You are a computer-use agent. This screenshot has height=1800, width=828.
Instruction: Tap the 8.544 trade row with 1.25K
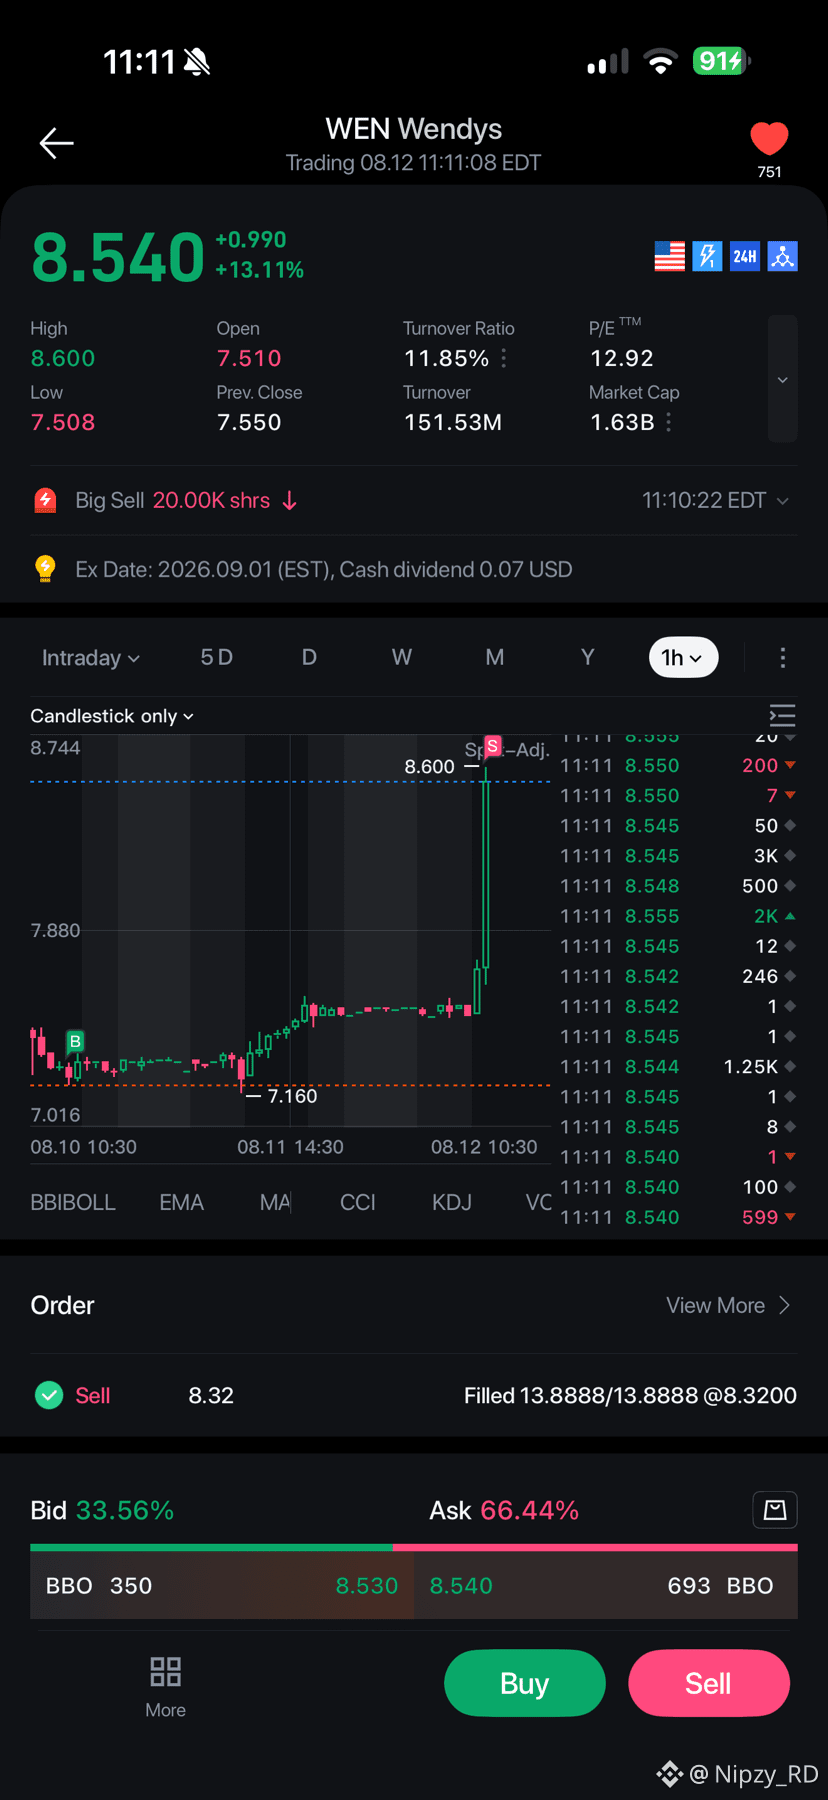point(678,1067)
